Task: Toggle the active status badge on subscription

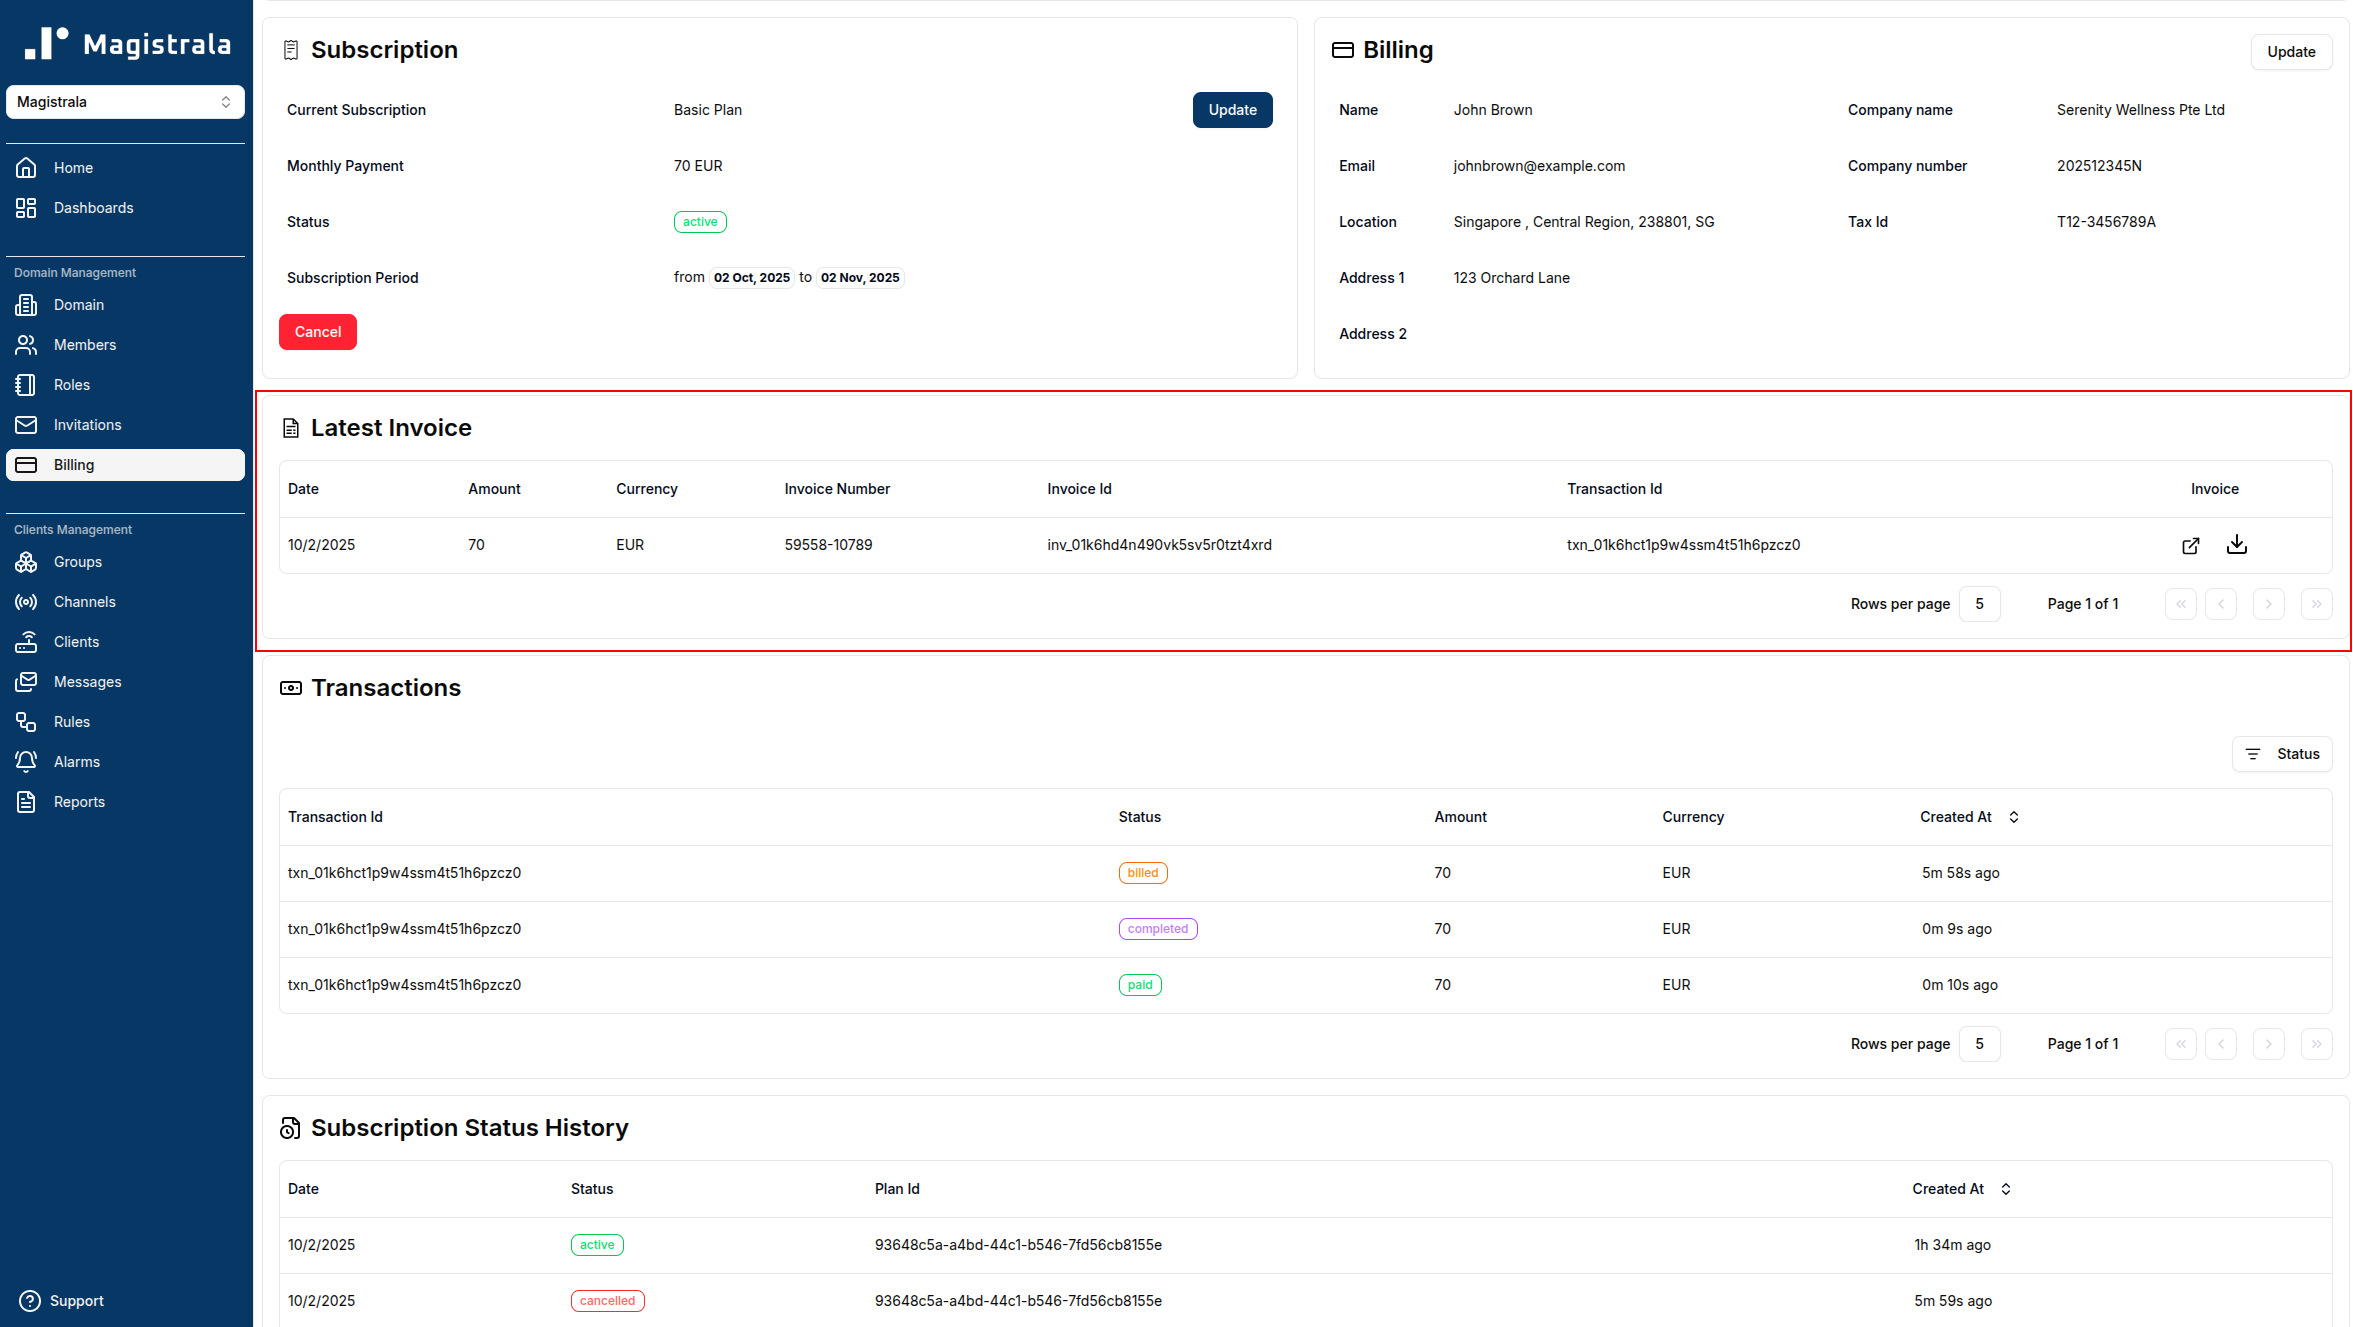Action: click(x=699, y=221)
